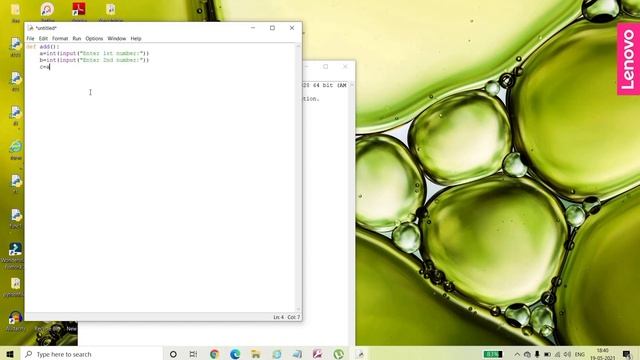The image size is (640, 360).
Task: Close the untitled editor window
Action: click(x=292, y=28)
